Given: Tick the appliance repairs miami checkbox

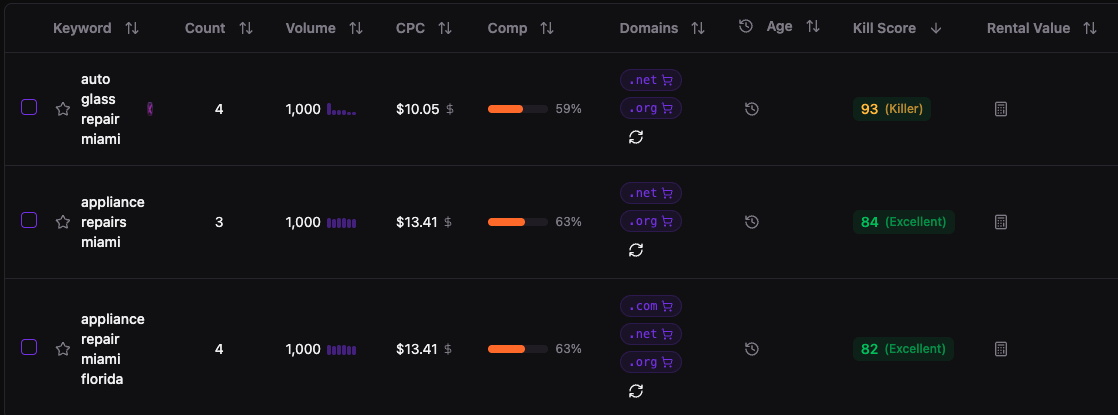Looking at the screenshot, I should coord(29,220).
